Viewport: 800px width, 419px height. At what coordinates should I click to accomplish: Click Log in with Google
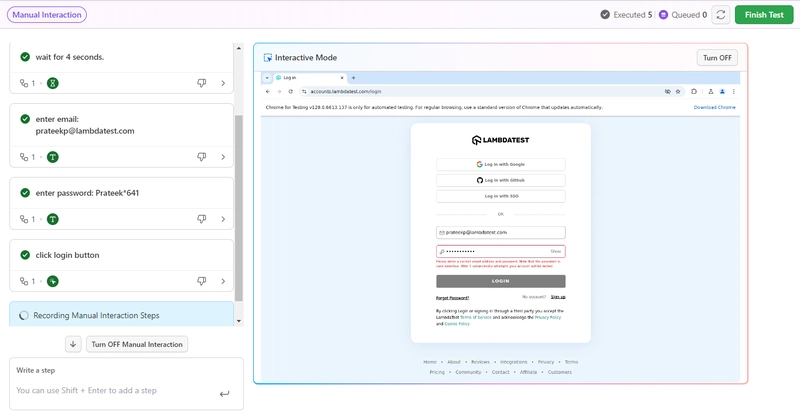pos(501,164)
